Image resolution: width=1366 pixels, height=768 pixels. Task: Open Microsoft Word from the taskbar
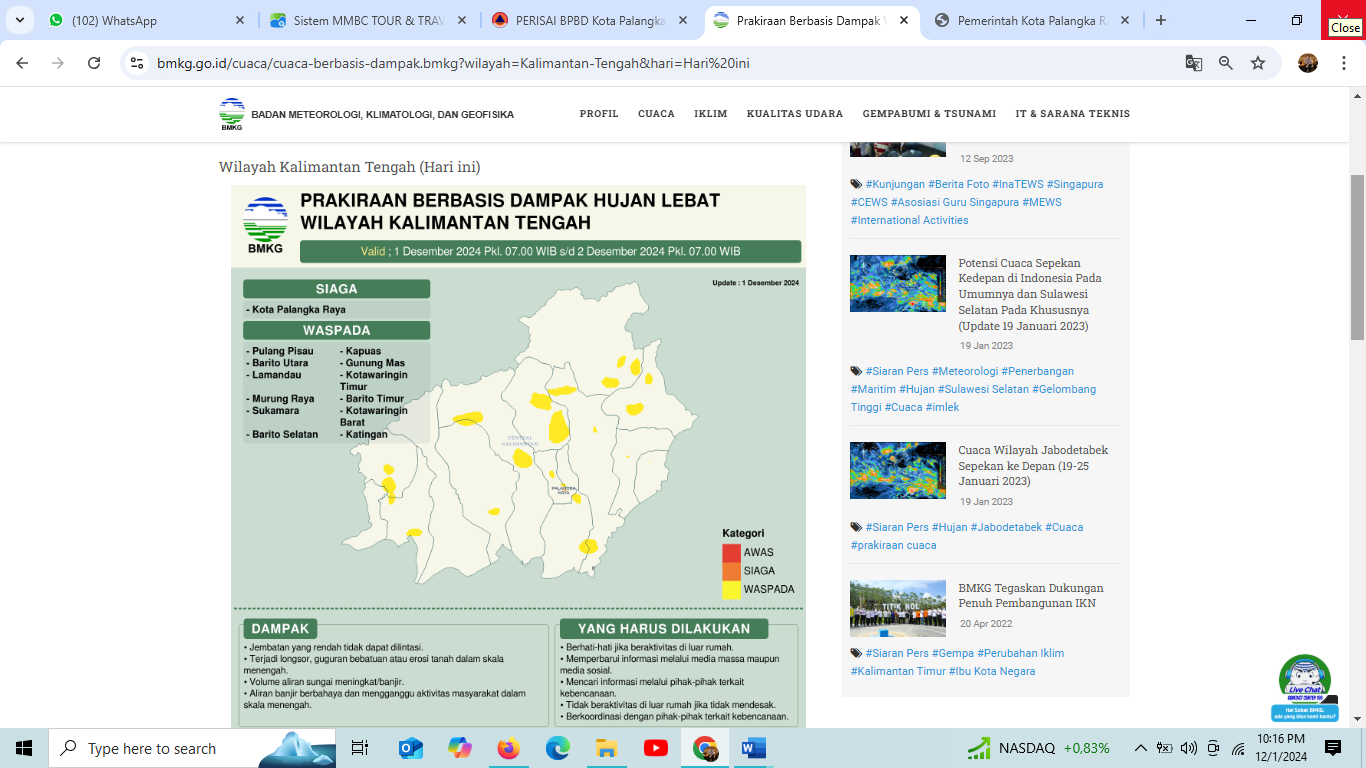[754, 748]
